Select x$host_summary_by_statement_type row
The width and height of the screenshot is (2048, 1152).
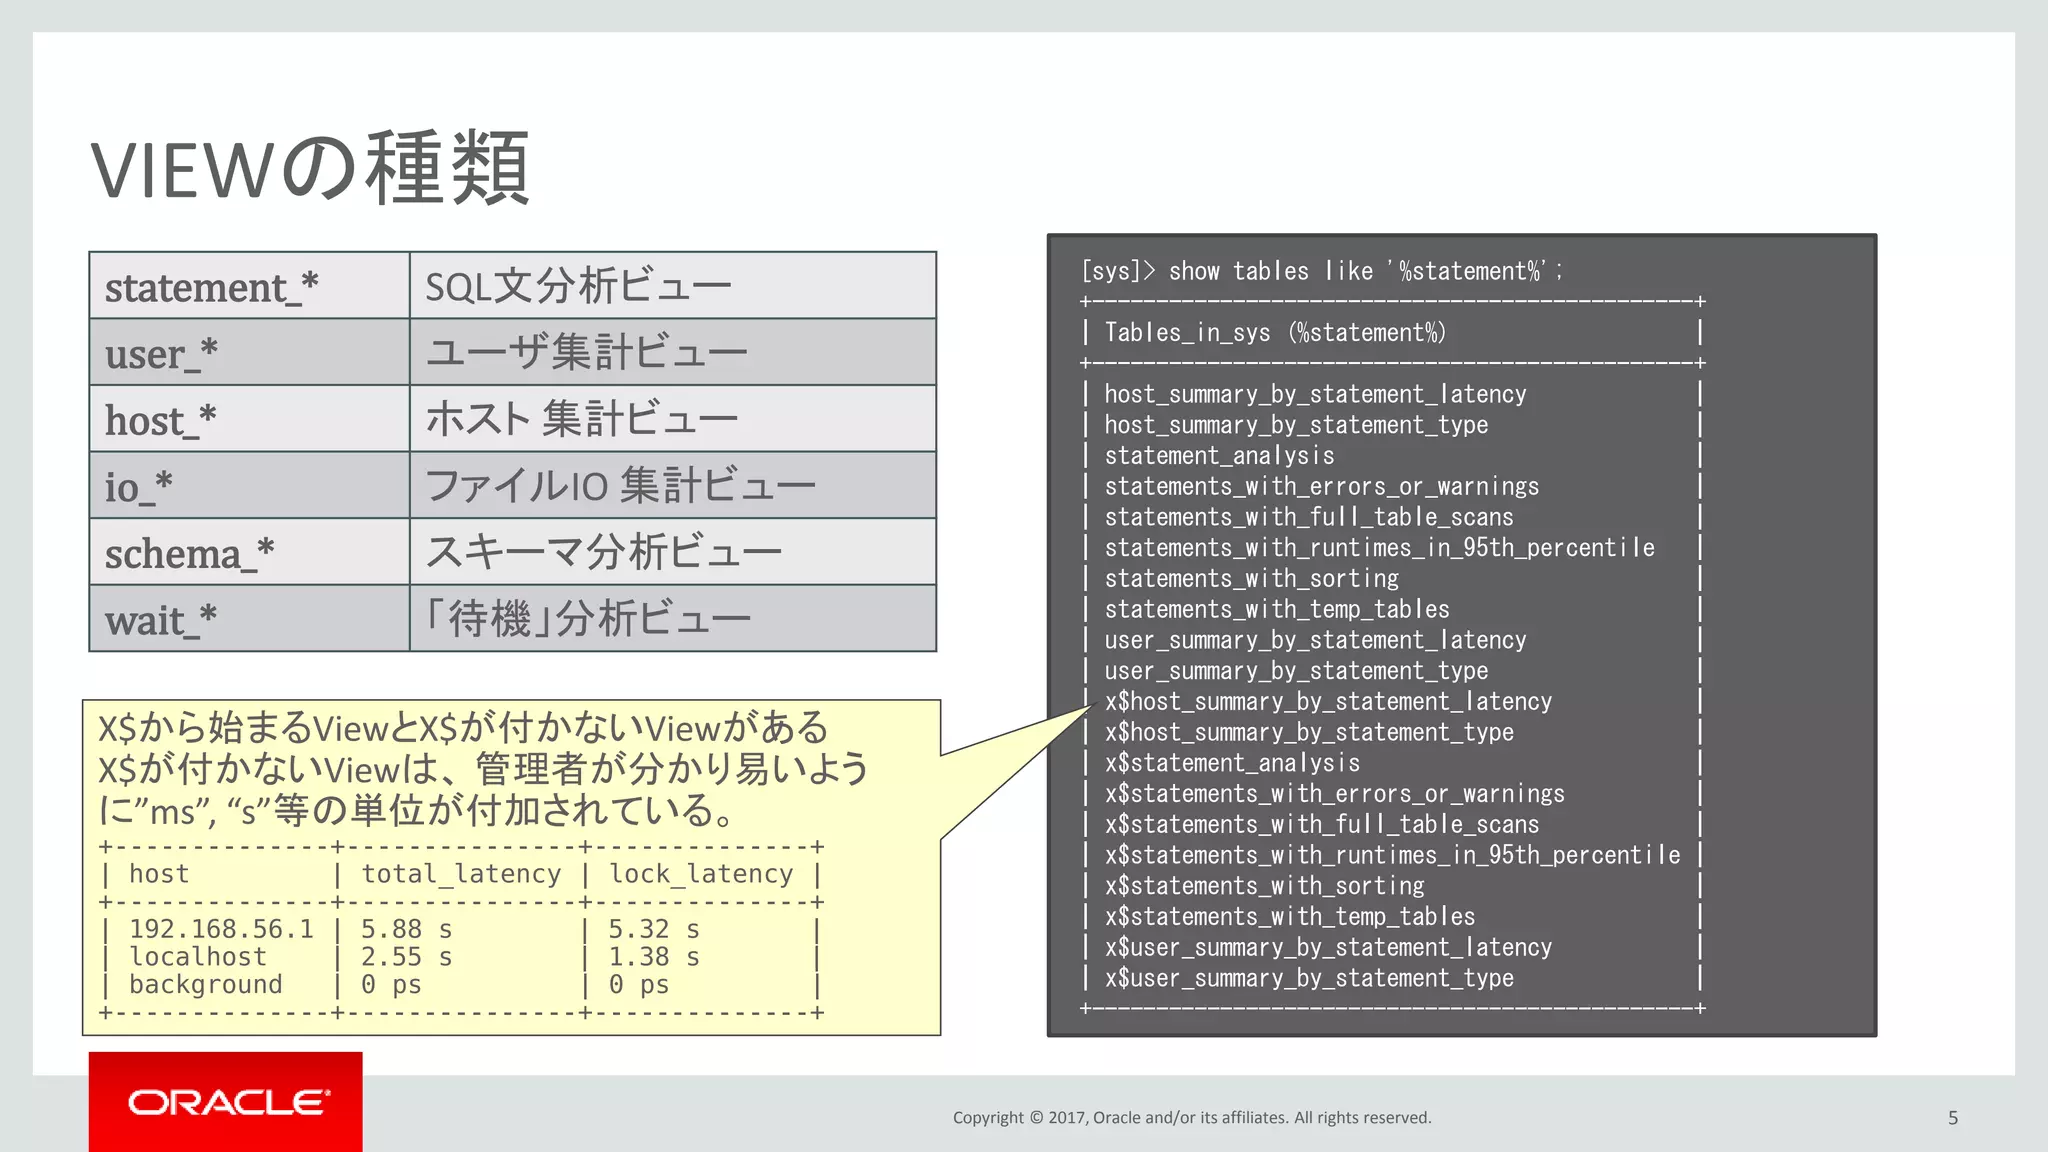[1309, 732]
